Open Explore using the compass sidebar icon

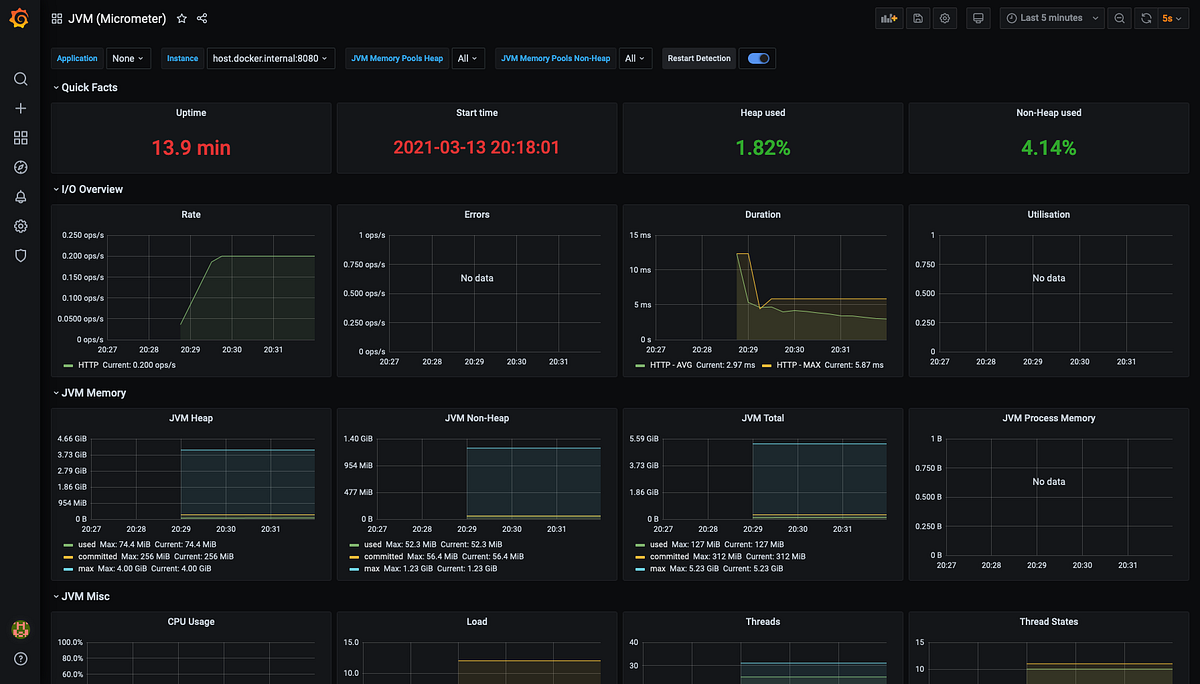tap(20, 167)
